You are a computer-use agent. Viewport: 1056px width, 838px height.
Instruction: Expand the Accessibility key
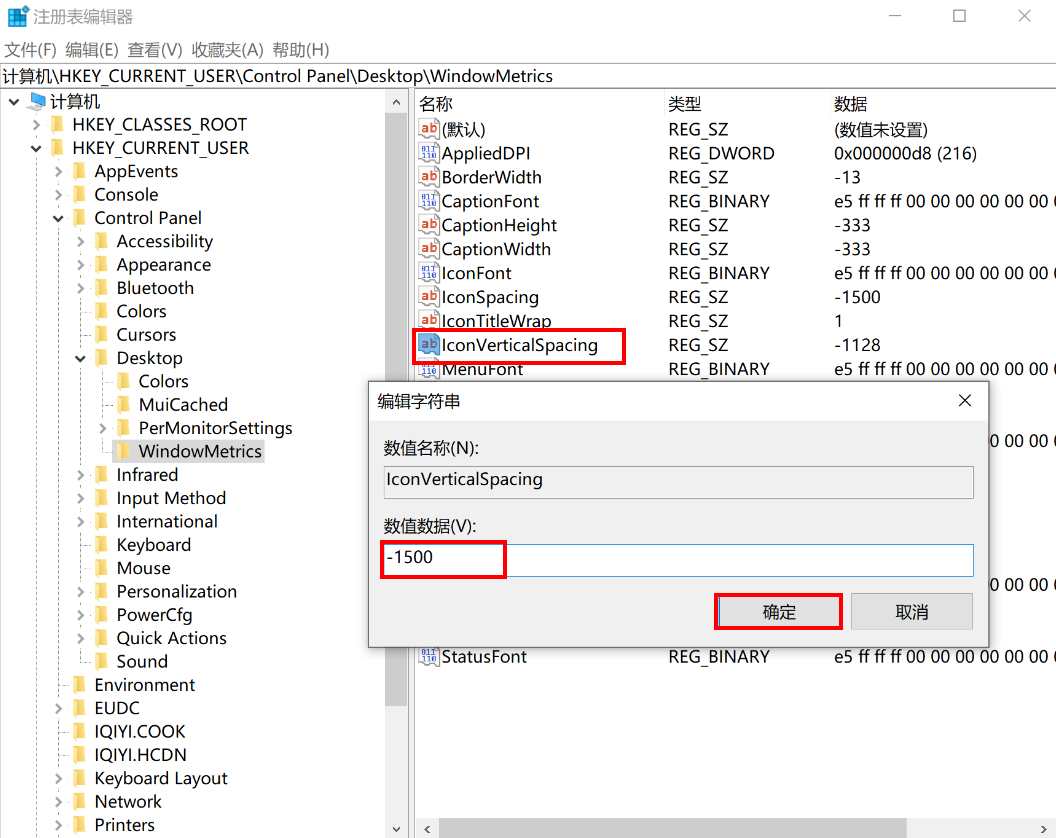81,242
